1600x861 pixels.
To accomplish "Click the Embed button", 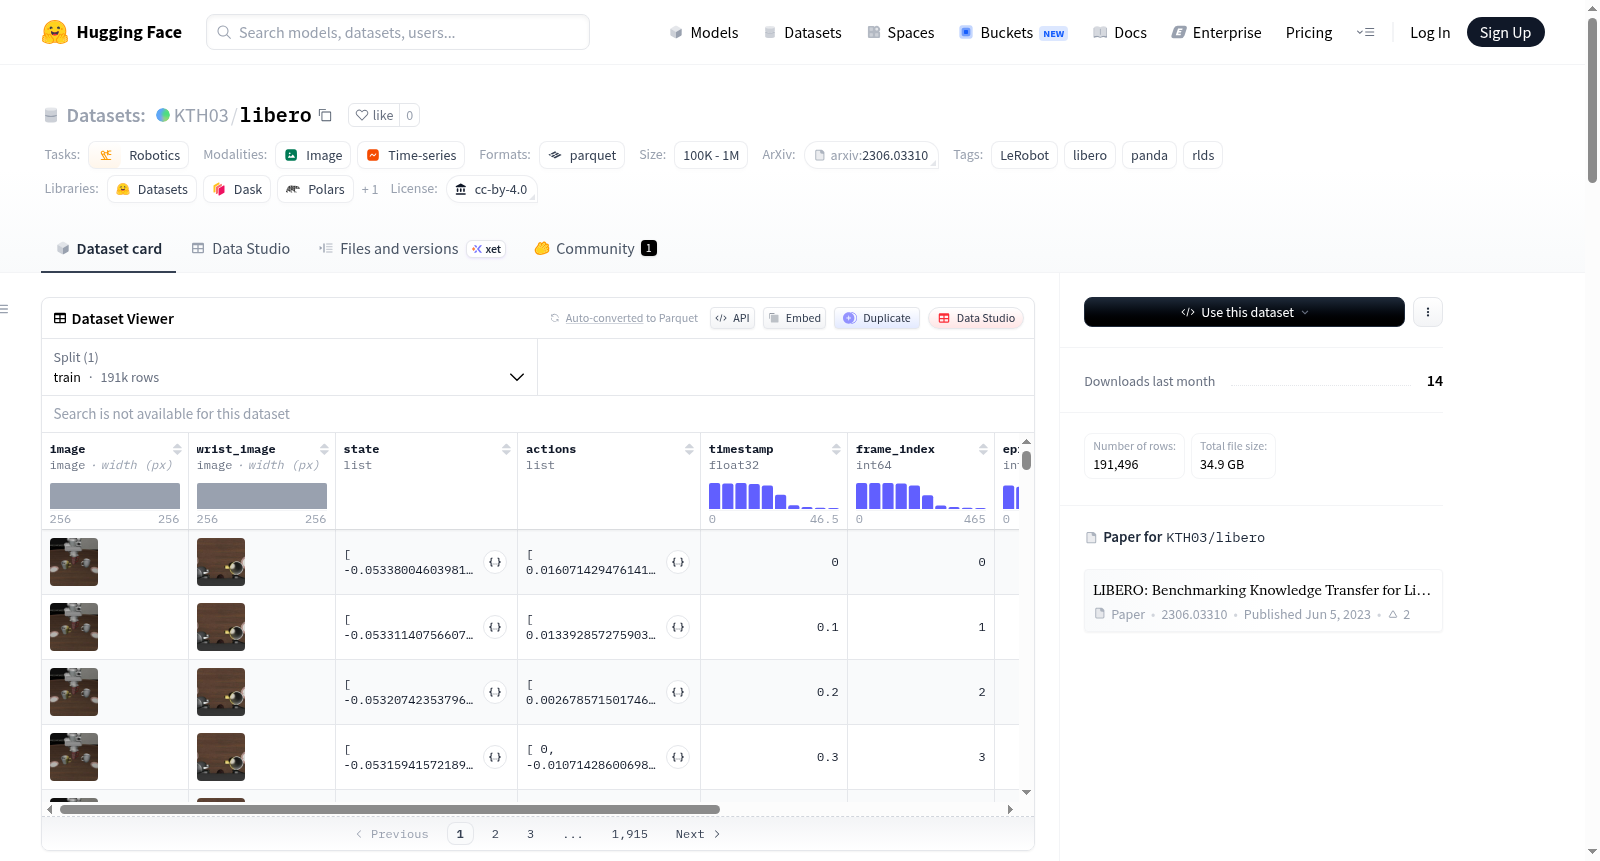I will coord(794,318).
